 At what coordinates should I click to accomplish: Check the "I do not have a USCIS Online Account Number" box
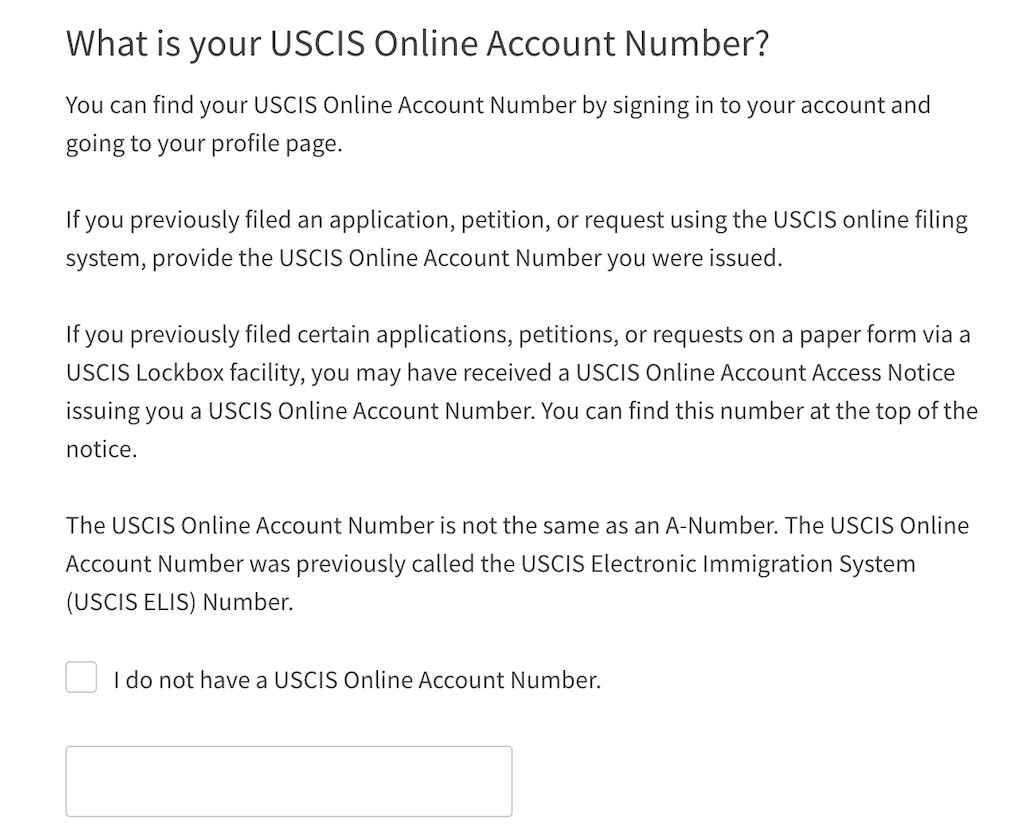click(80, 677)
